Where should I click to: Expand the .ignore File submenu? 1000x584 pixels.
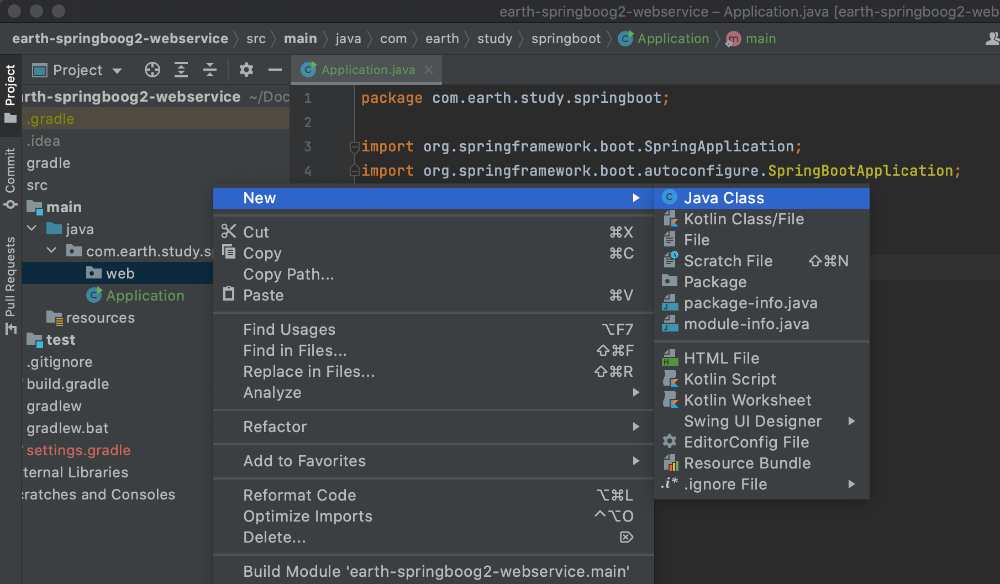(x=762, y=485)
